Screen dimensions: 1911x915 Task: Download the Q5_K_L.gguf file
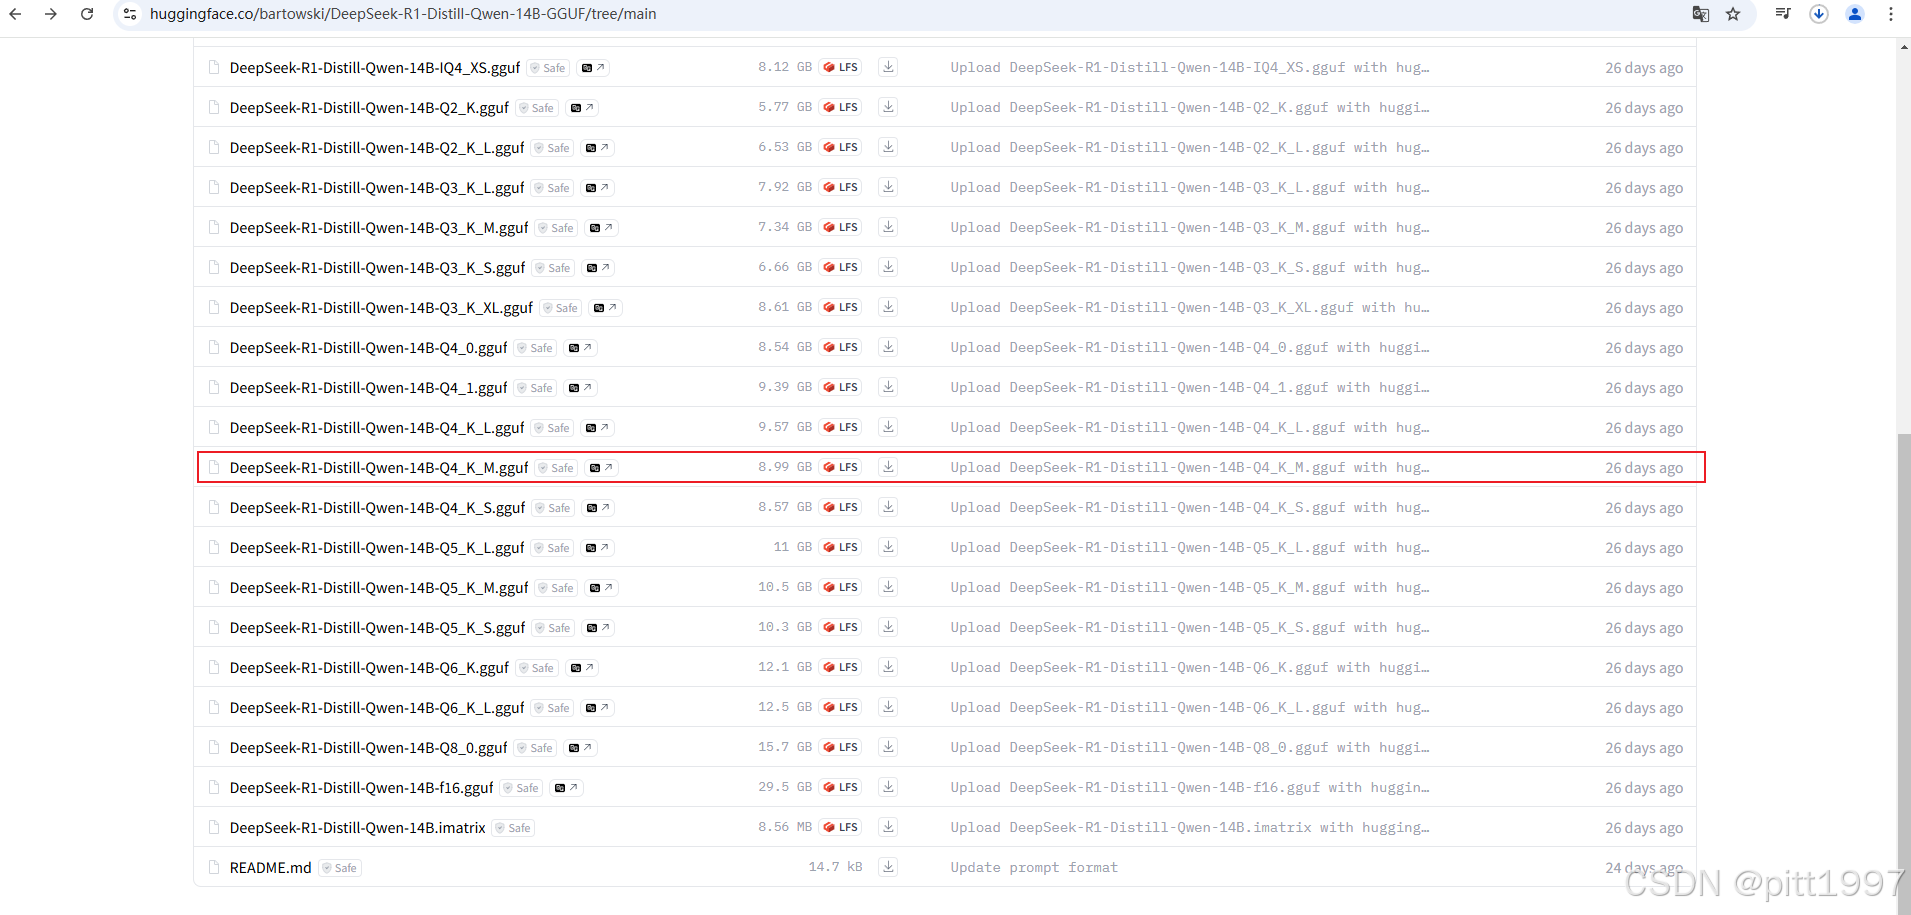click(888, 547)
